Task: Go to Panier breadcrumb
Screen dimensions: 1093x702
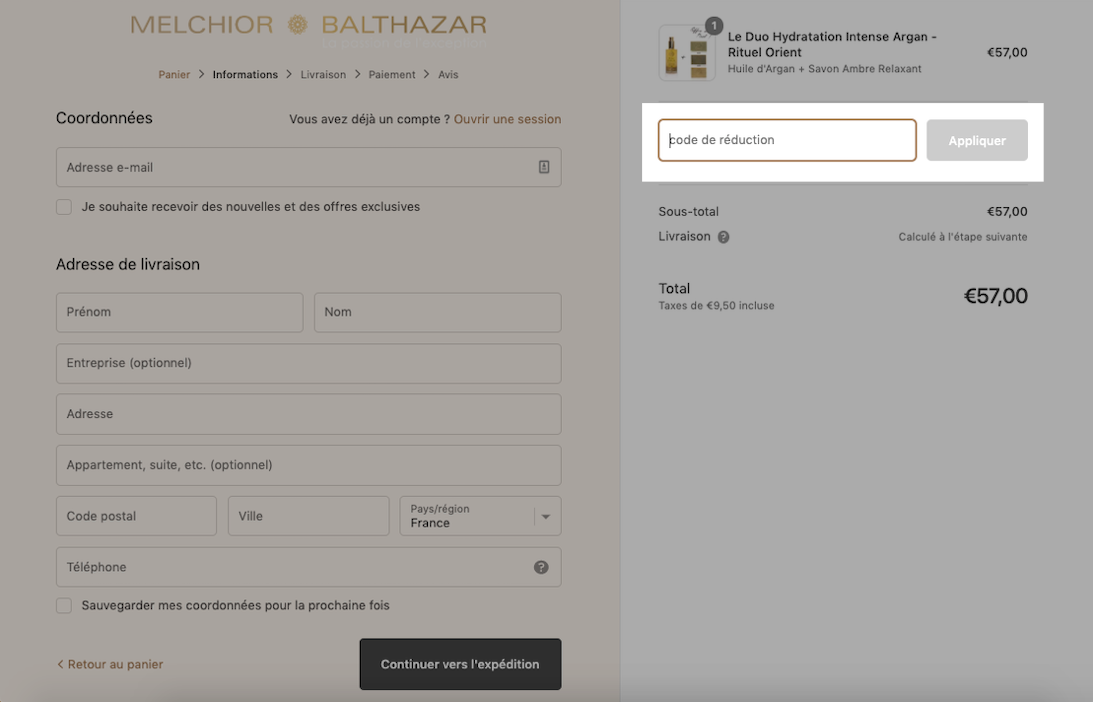Action: point(174,75)
